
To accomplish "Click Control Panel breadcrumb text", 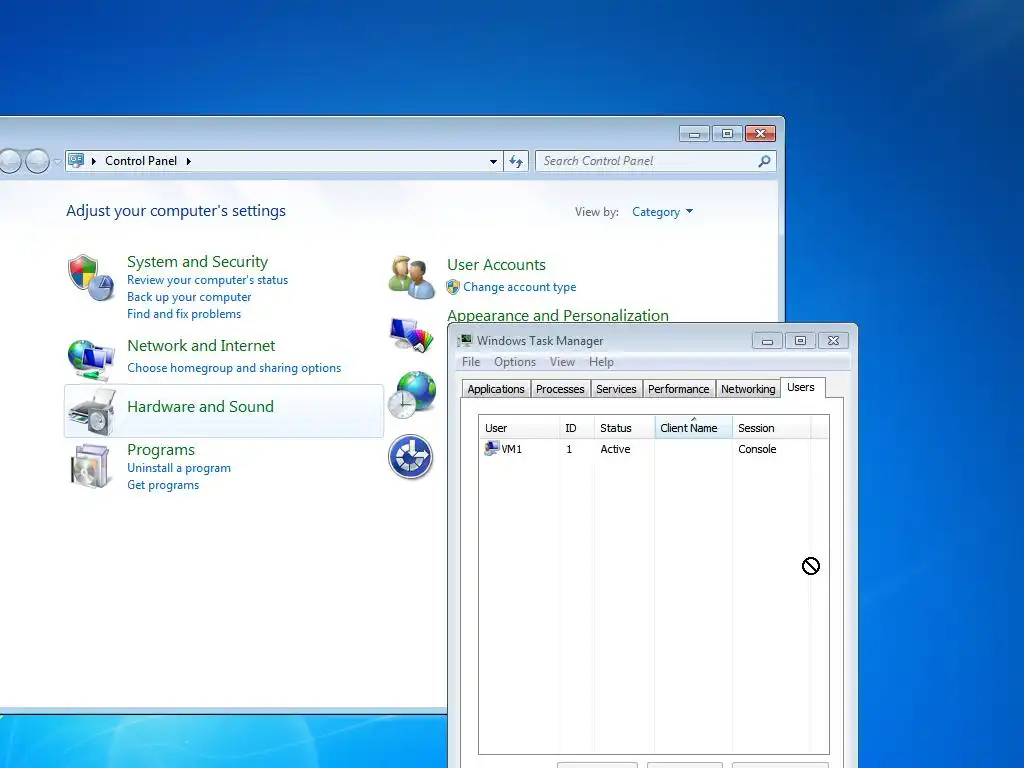I will pyautogui.click(x=141, y=161).
